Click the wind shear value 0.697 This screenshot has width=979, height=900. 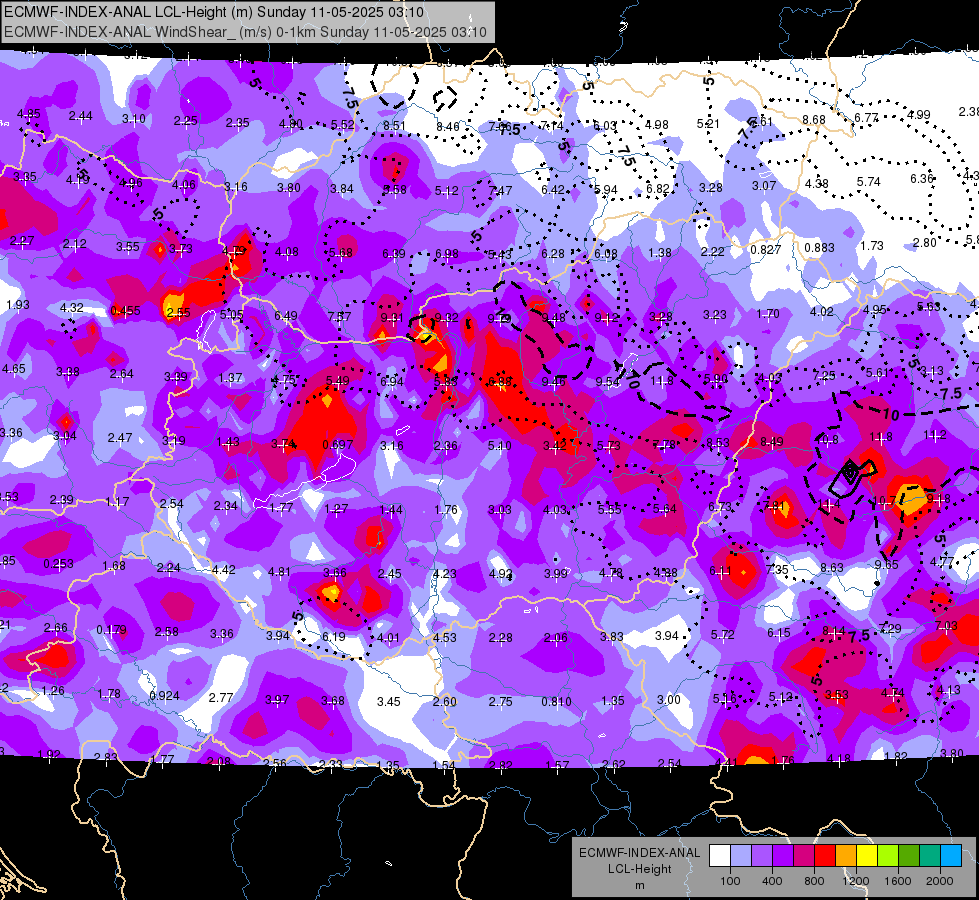tap(337, 445)
